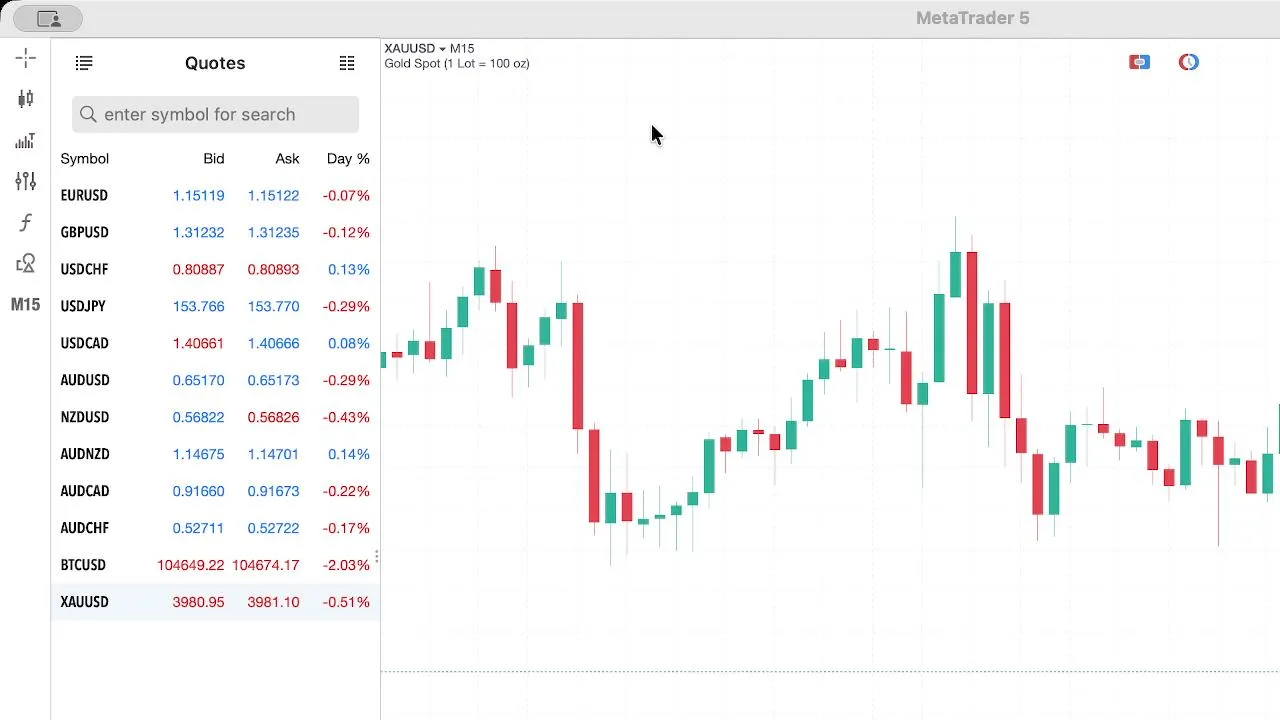The width and height of the screenshot is (1280, 720).
Task: Select the BTCUSD quote row
Action: 215,565
